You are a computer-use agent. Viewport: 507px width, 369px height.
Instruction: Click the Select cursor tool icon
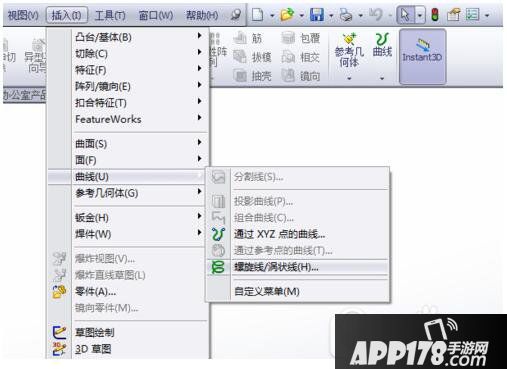(x=405, y=15)
